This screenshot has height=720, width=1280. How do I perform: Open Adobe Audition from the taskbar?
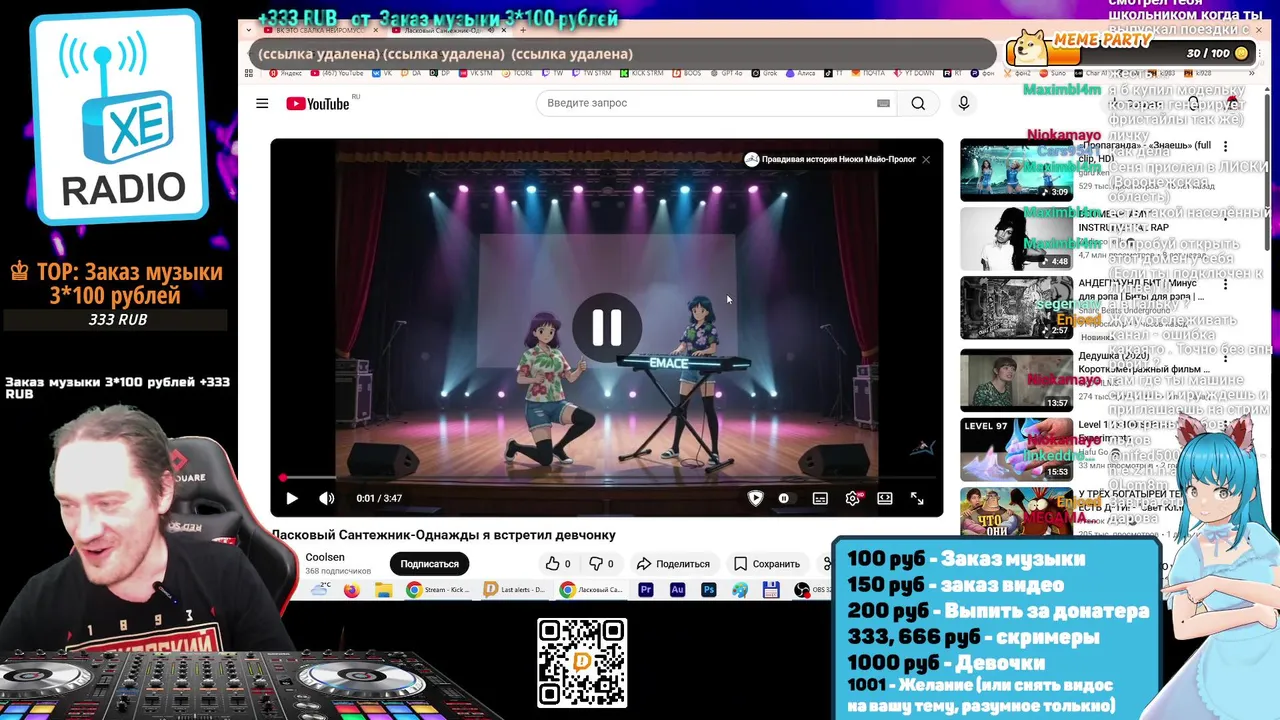click(x=677, y=590)
